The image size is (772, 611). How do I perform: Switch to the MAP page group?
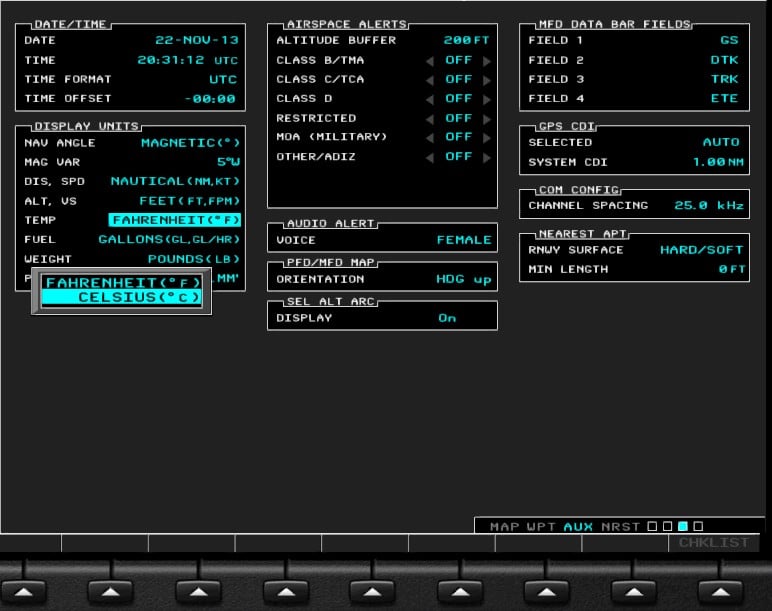coord(505,526)
